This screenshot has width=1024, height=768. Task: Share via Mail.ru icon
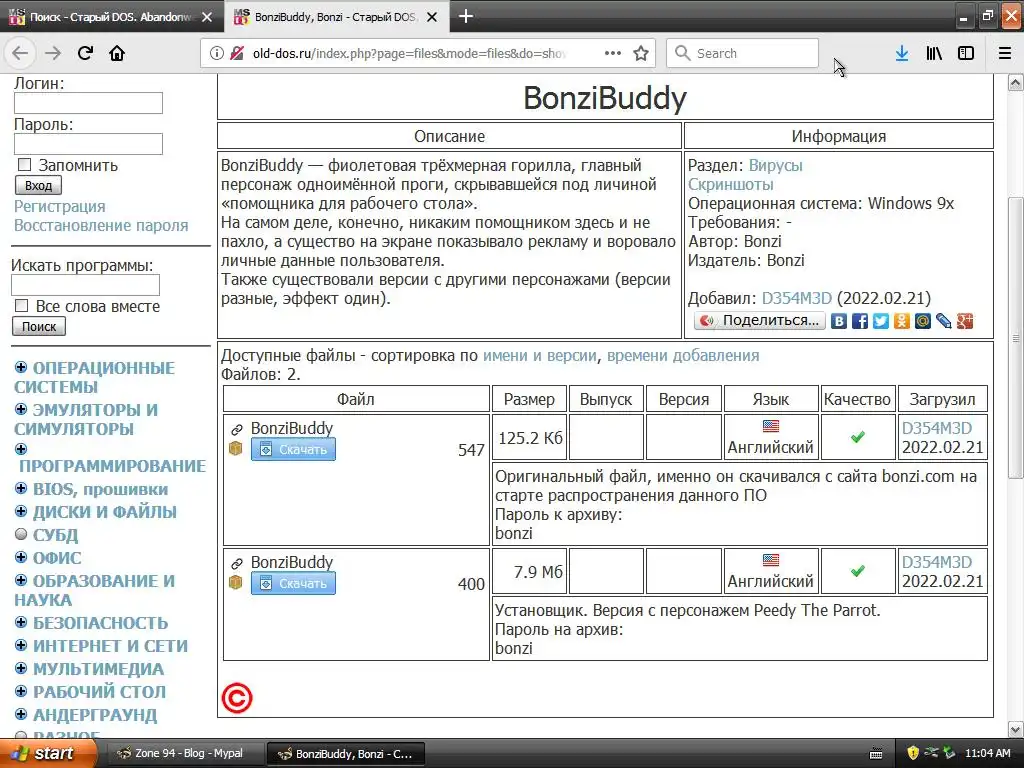coord(923,321)
